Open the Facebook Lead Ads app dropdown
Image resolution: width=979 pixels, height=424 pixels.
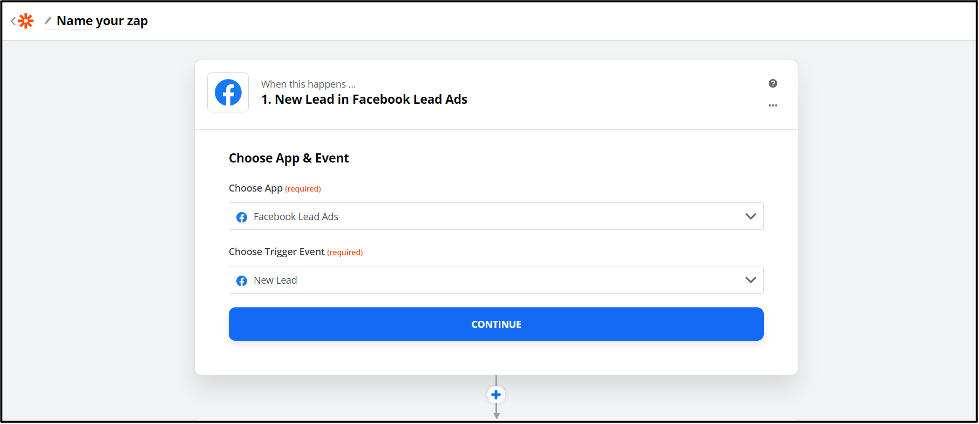496,216
